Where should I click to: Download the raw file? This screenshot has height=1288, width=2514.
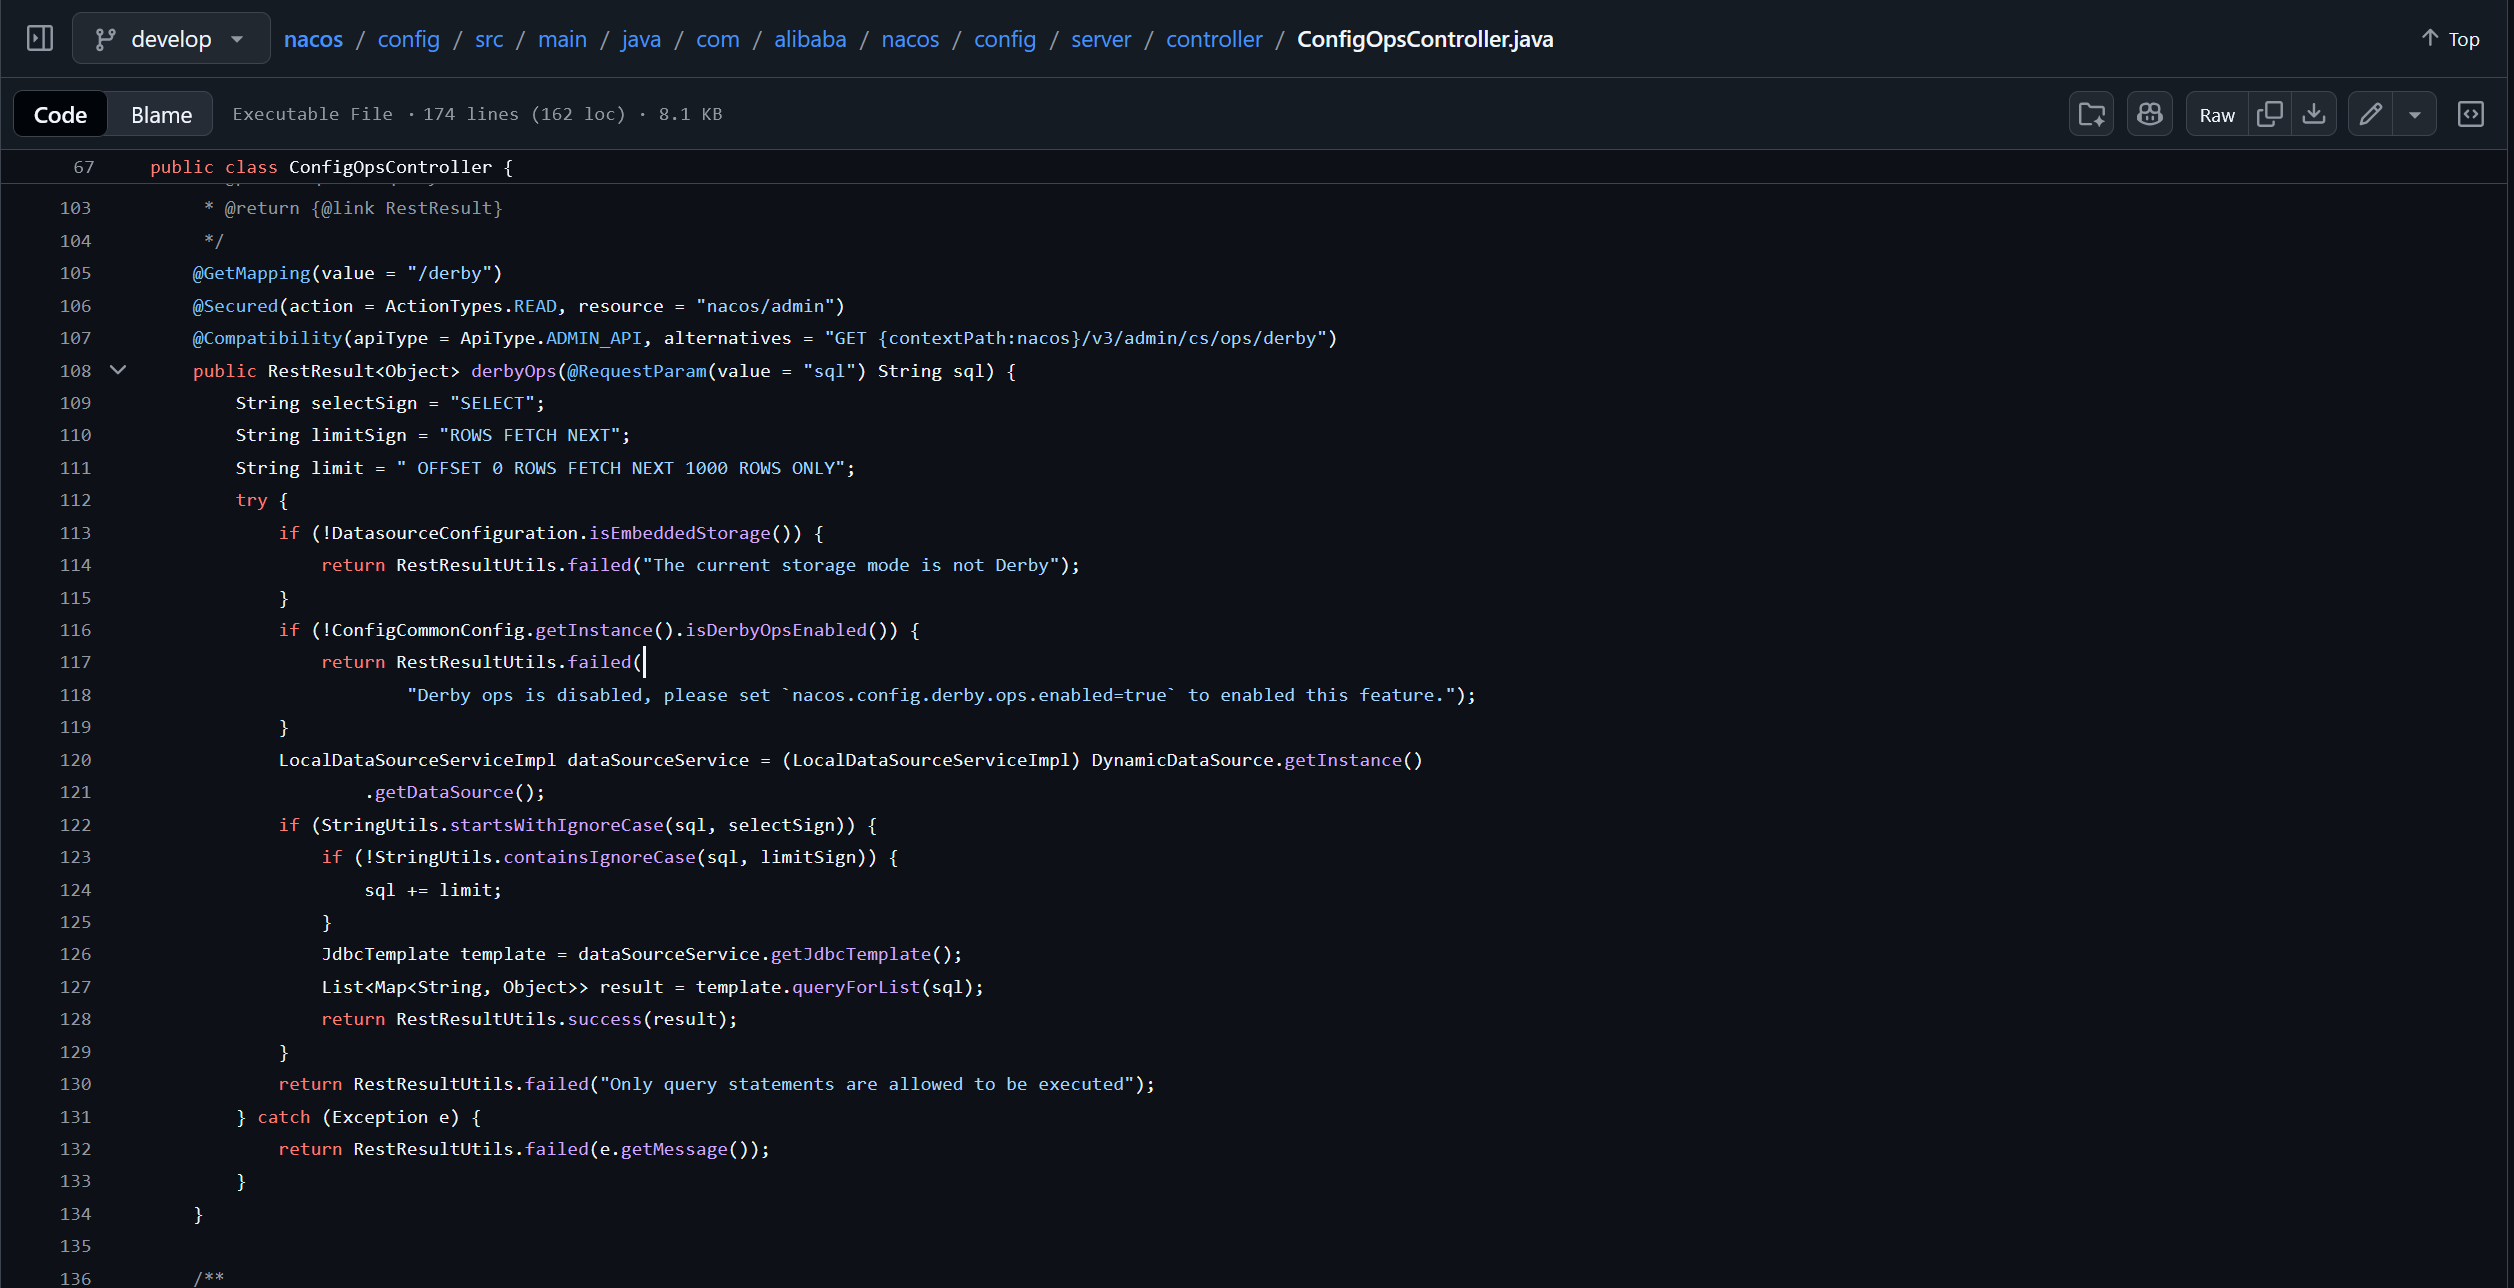2314,115
